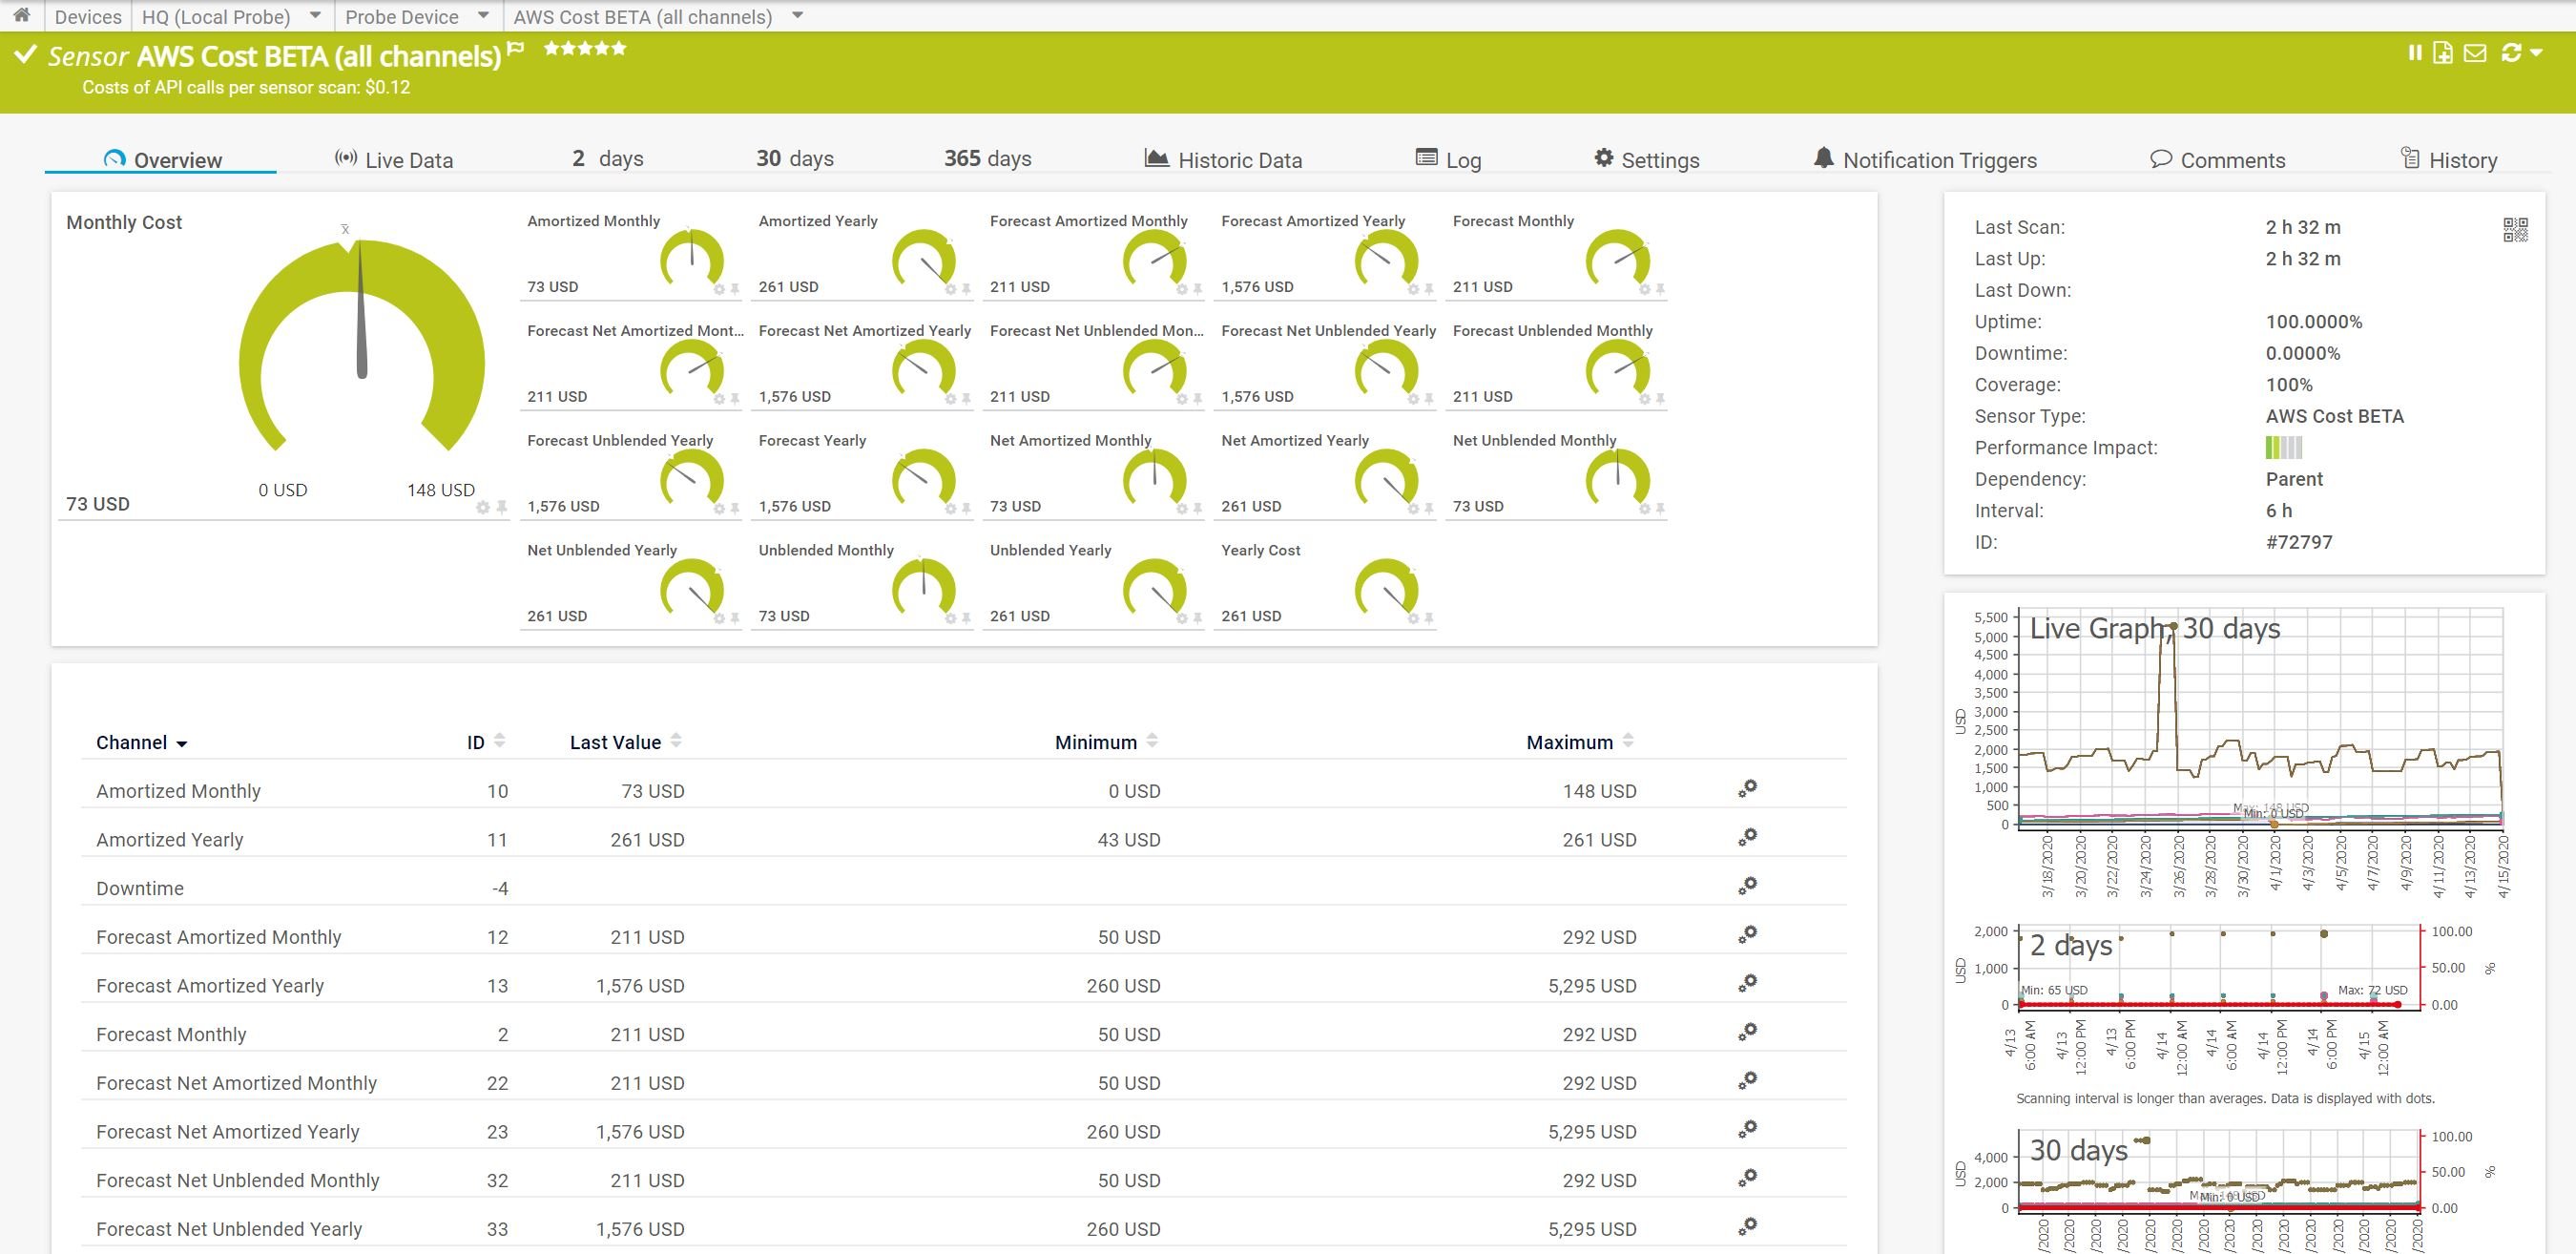
Task: Expand the AWS Cost BETA breadcrumb dropdown
Action: tap(797, 16)
